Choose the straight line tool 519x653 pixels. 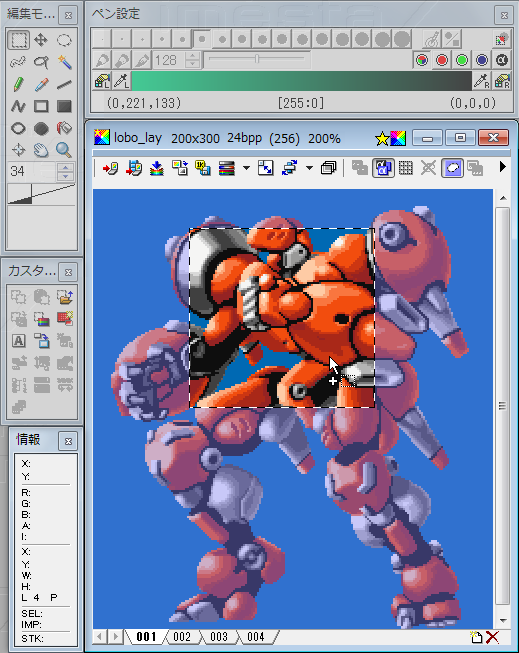pos(64,84)
